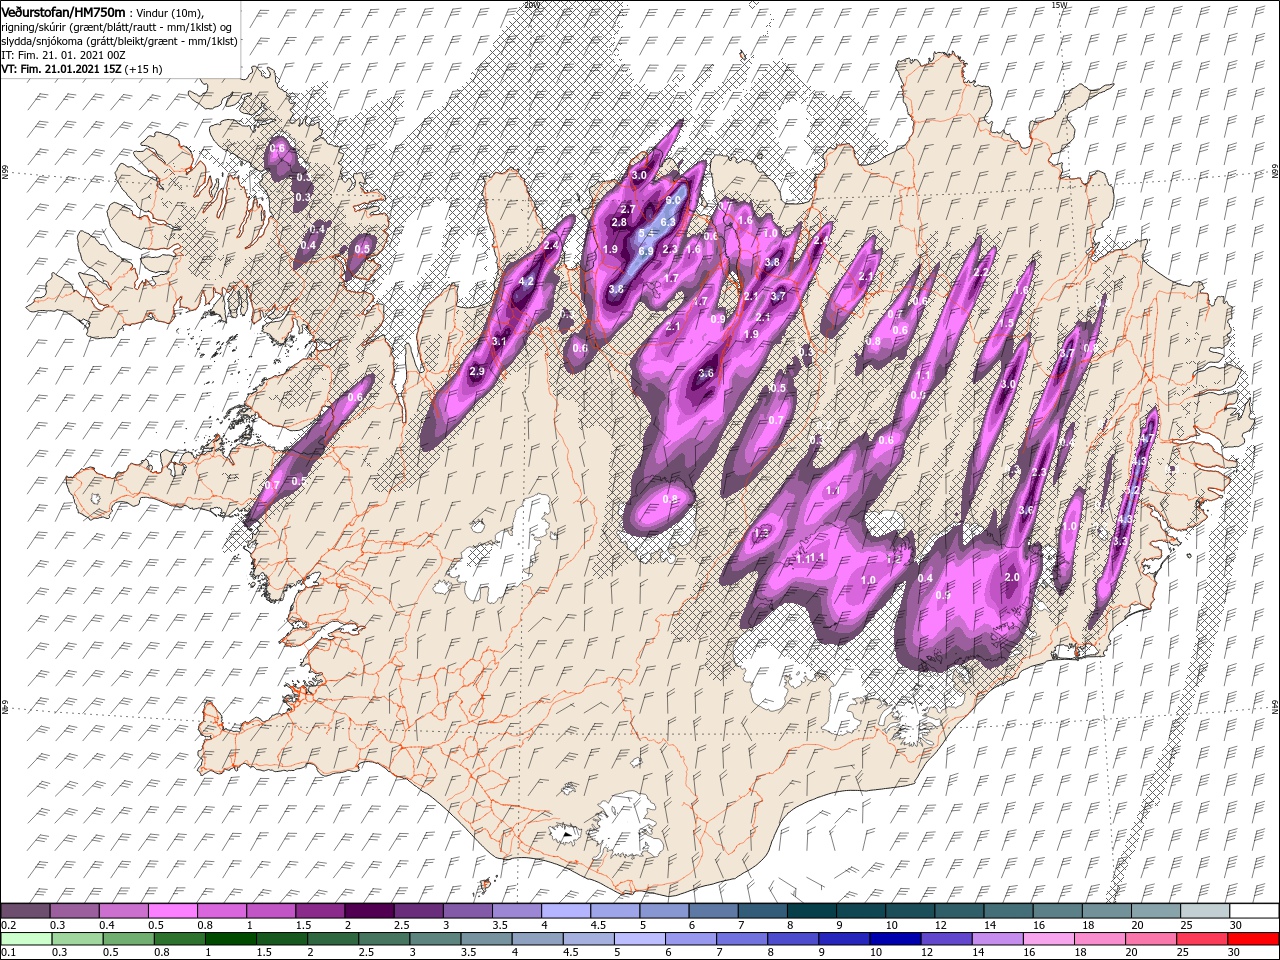Screen dimensions: 1280x960
Task: Click top legend swatch starting at 16
Action: [x=1057, y=911]
